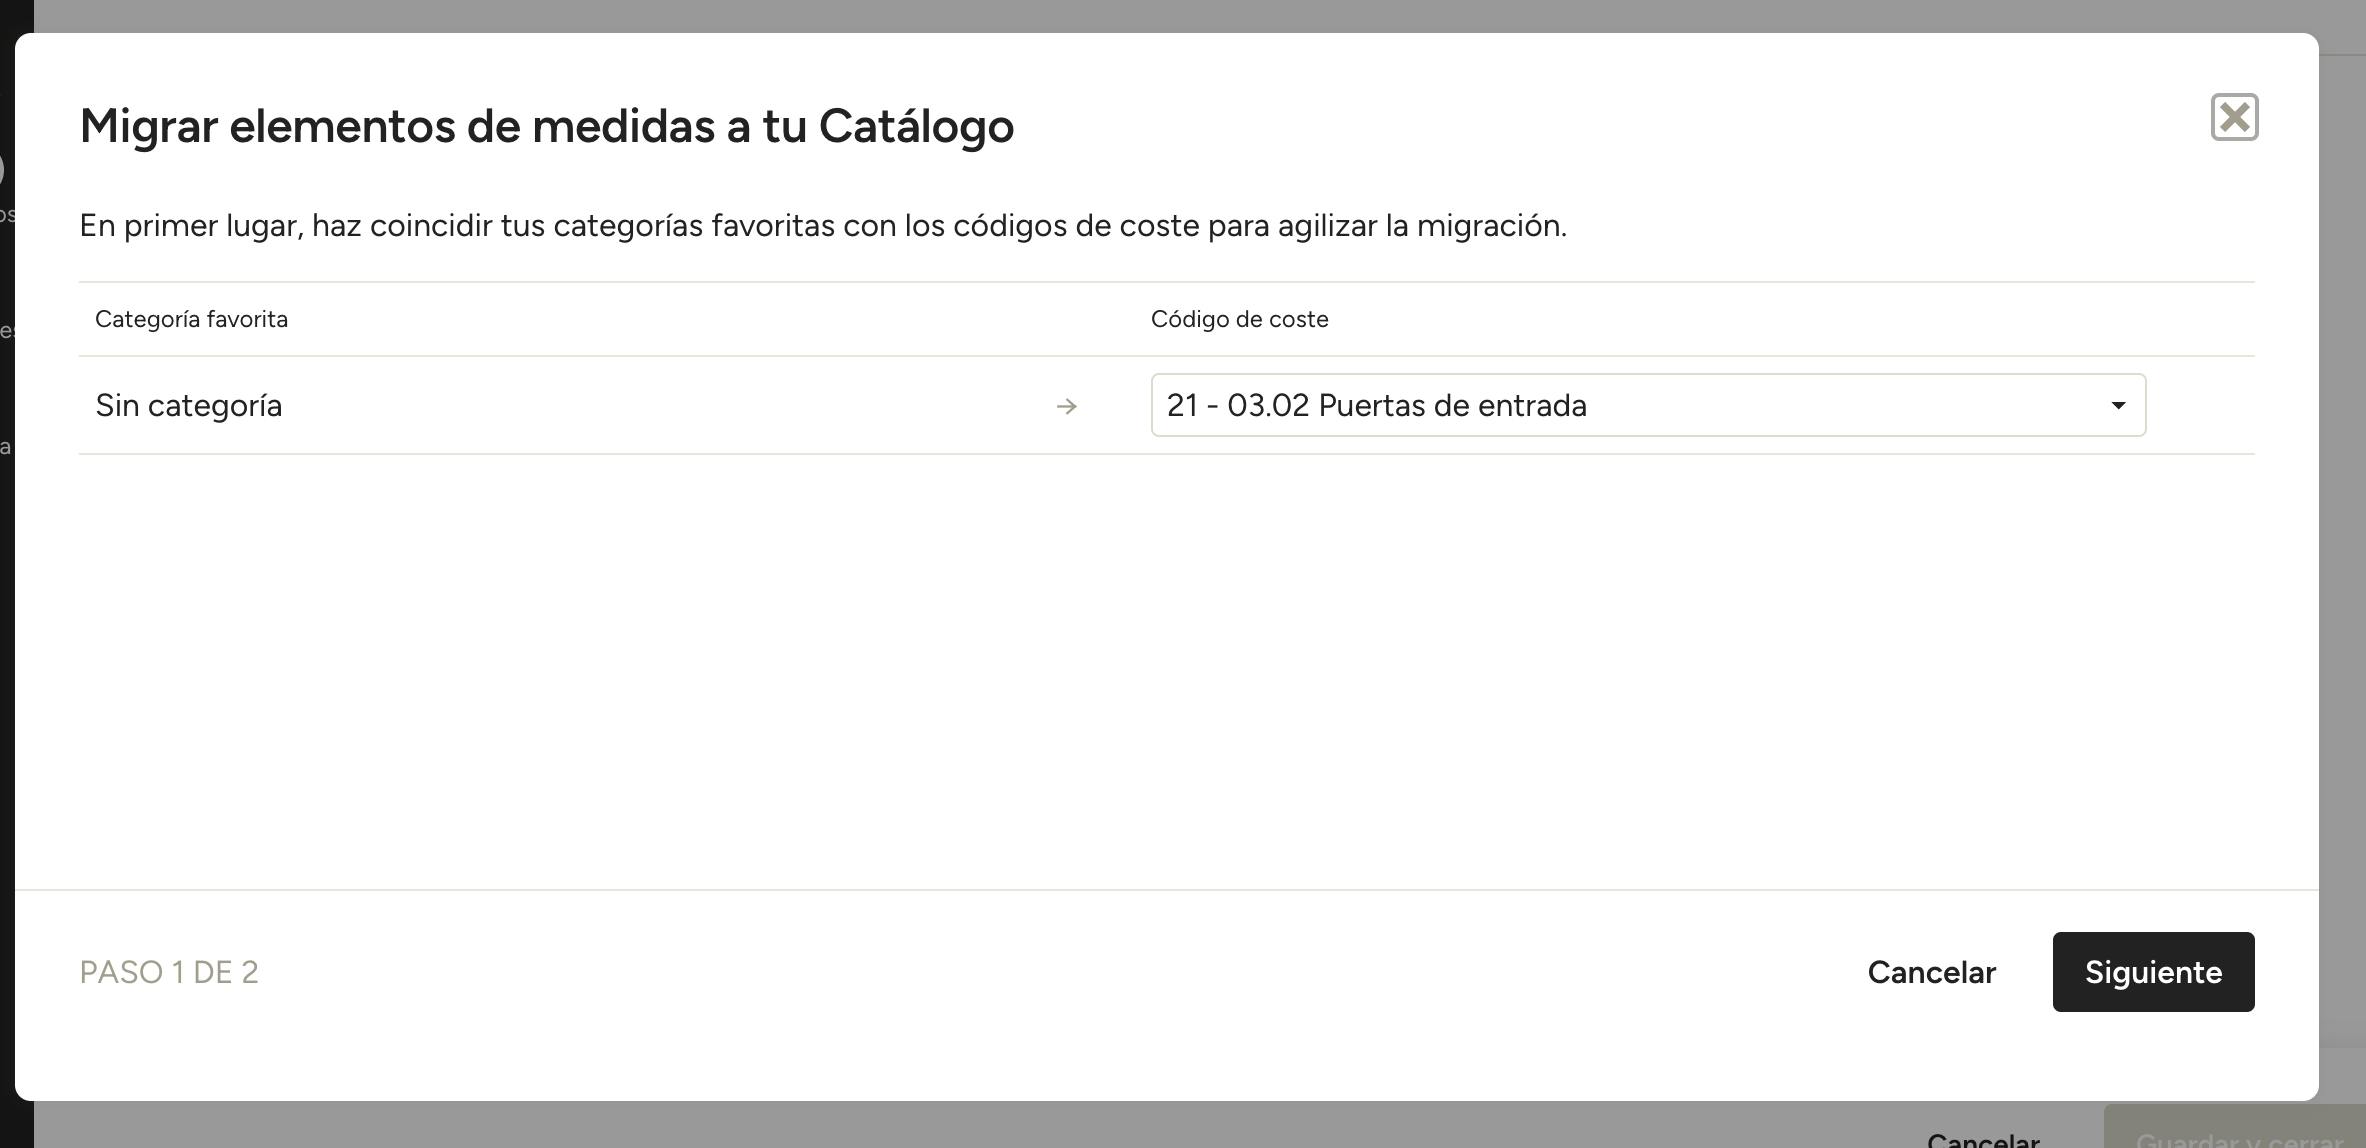2366x1148 pixels.
Task: Click the Categoría favorita column header
Action: click(x=191, y=319)
